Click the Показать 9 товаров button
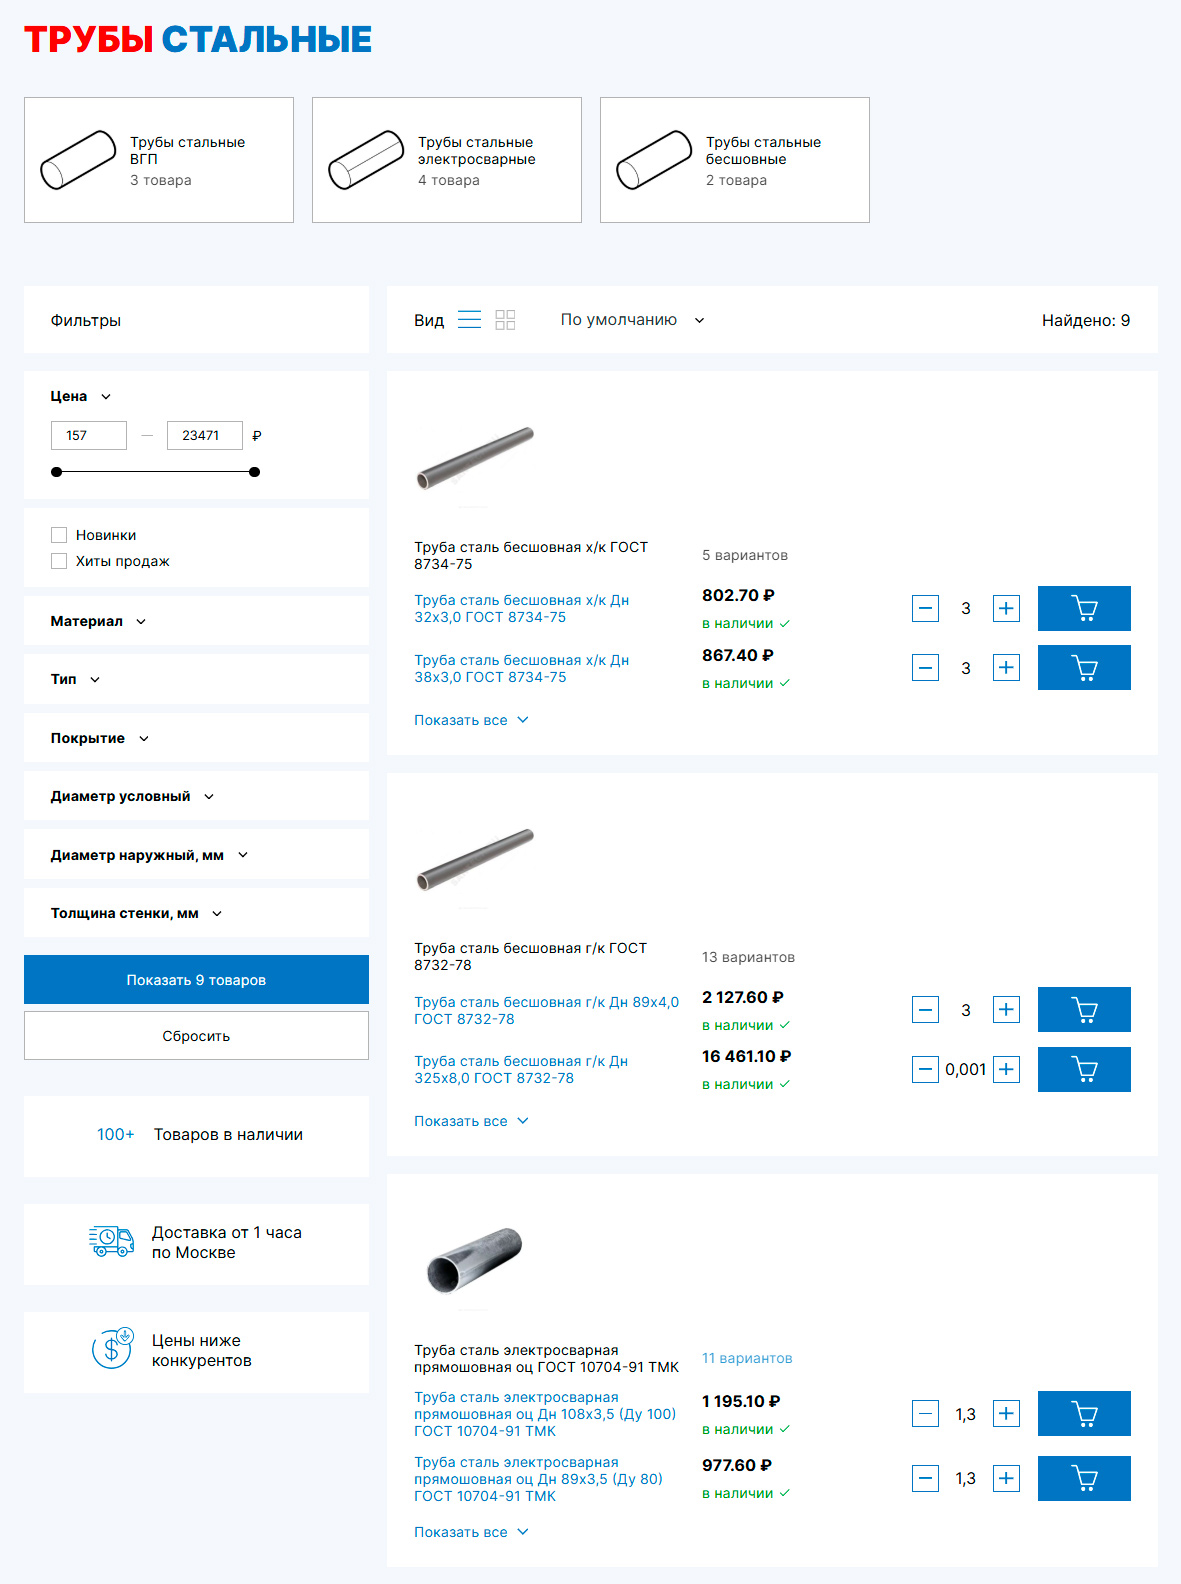Screen dimensions: 1181x1584 pyautogui.click(x=196, y=980)
